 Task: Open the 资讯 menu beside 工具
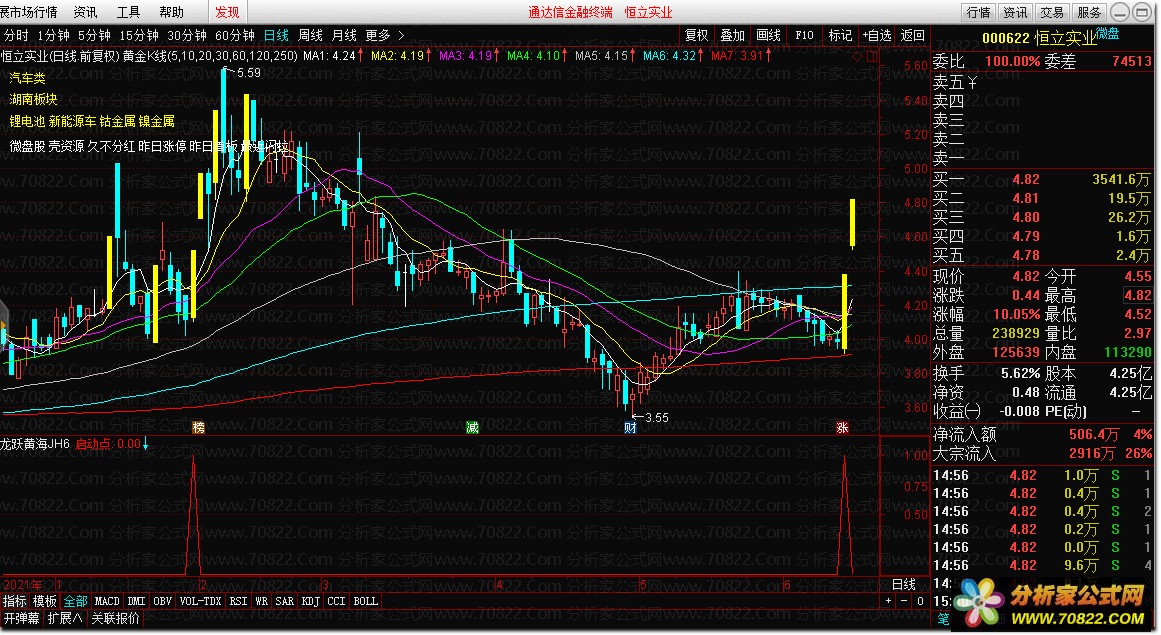[x=85, y=13]
